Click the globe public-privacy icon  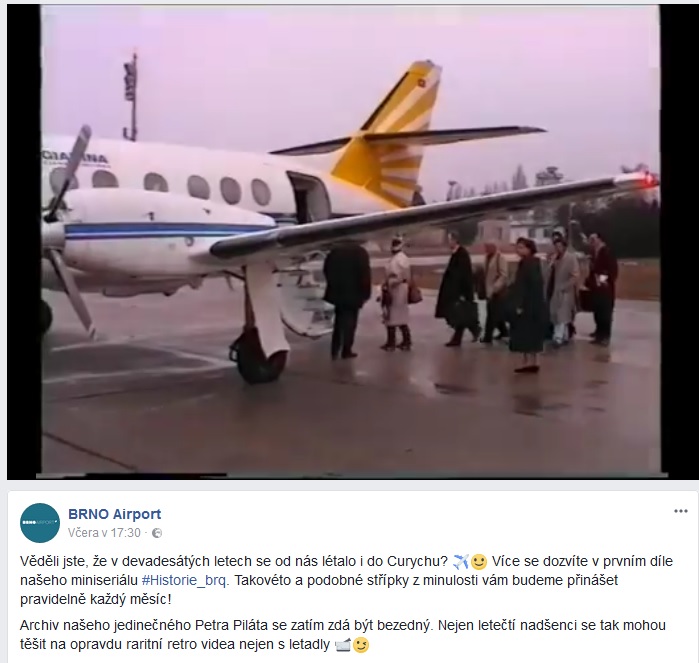pyautogui.click(x=157, y=533)
